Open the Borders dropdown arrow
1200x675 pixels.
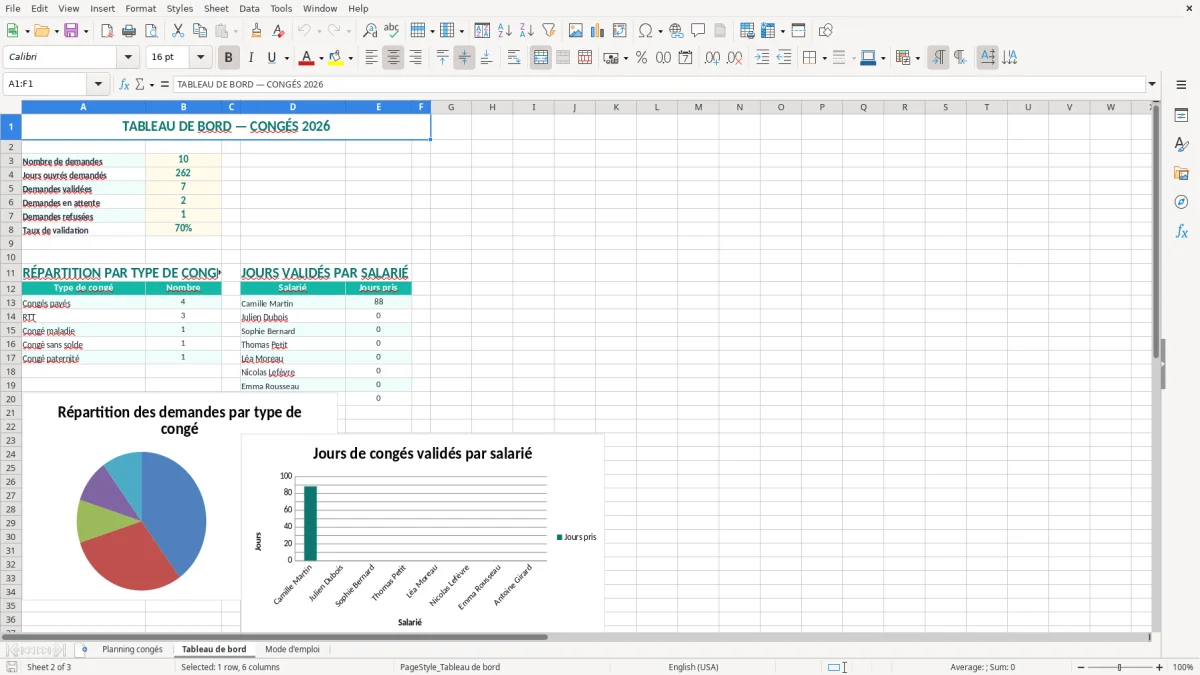(824, 58)
